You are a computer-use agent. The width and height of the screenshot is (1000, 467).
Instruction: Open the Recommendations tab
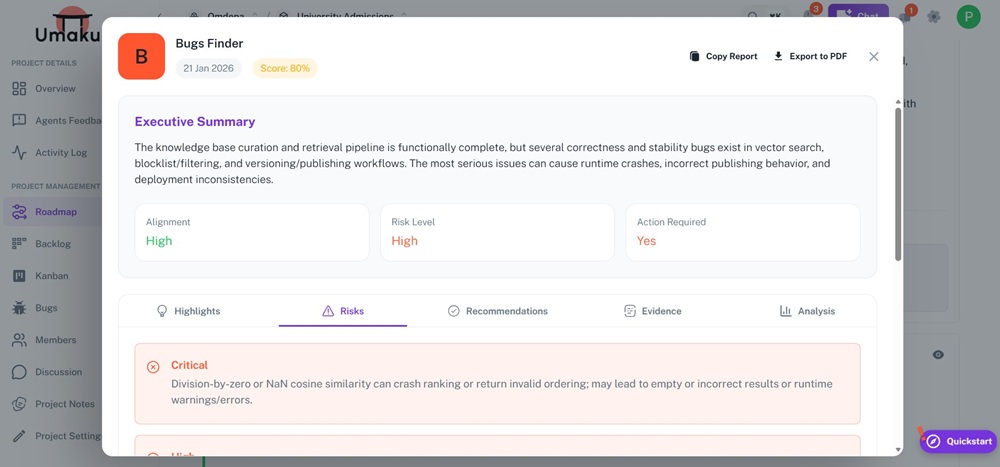click(497, 311)
